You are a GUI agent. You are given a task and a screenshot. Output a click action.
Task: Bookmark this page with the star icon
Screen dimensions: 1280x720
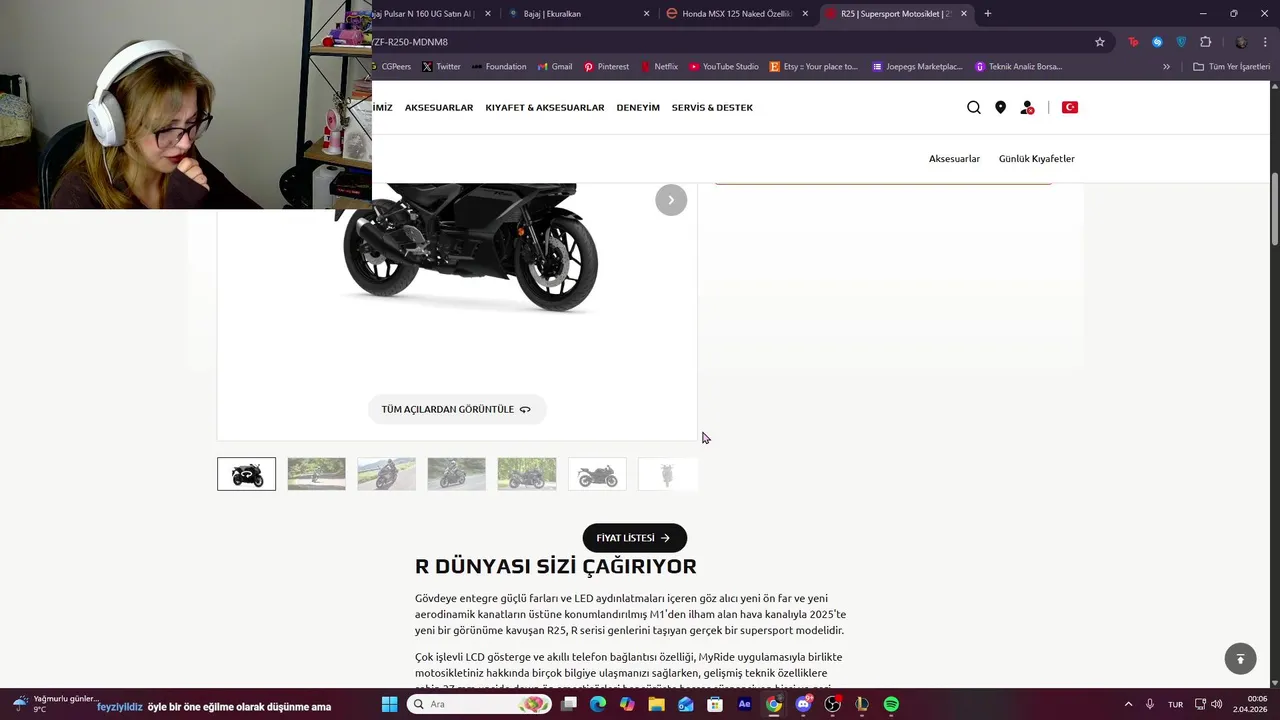(x=1100, y=42)
